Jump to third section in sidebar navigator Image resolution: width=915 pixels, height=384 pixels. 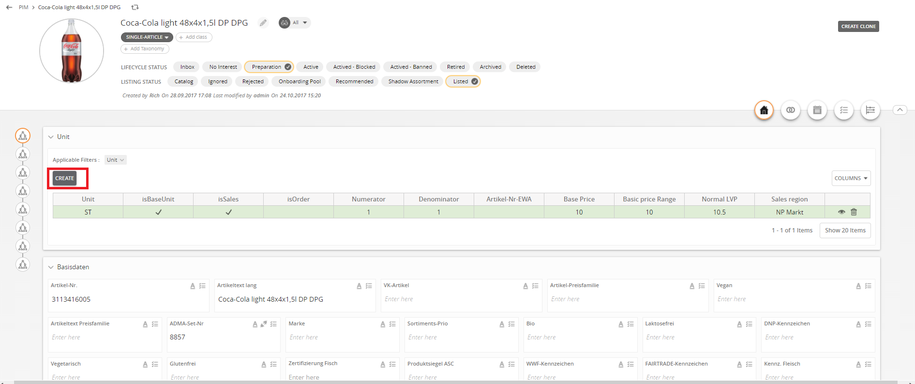[22, 173]
